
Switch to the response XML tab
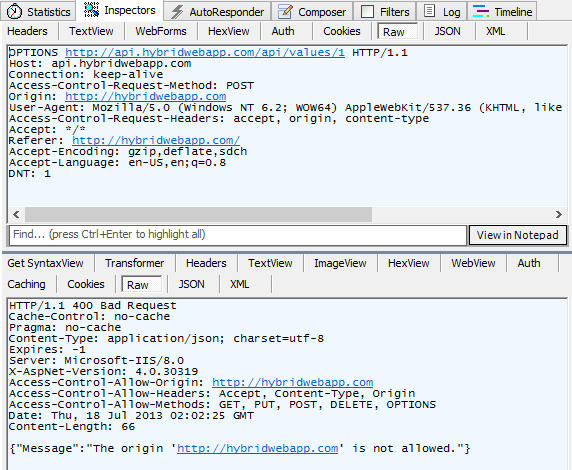239,284
